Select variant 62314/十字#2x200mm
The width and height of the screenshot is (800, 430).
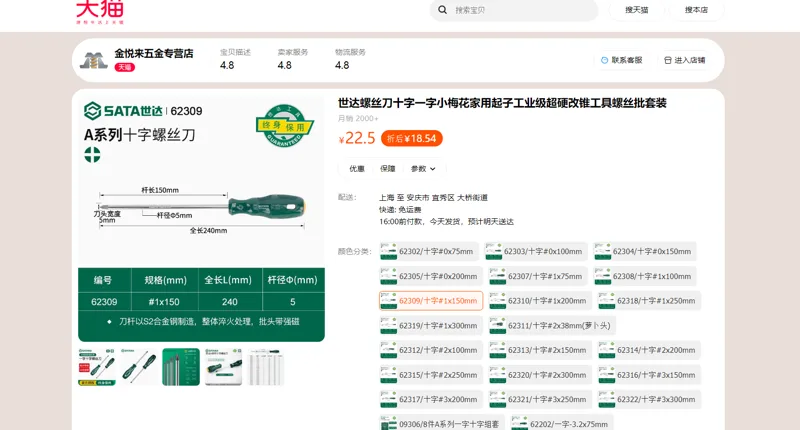[649, 350]
